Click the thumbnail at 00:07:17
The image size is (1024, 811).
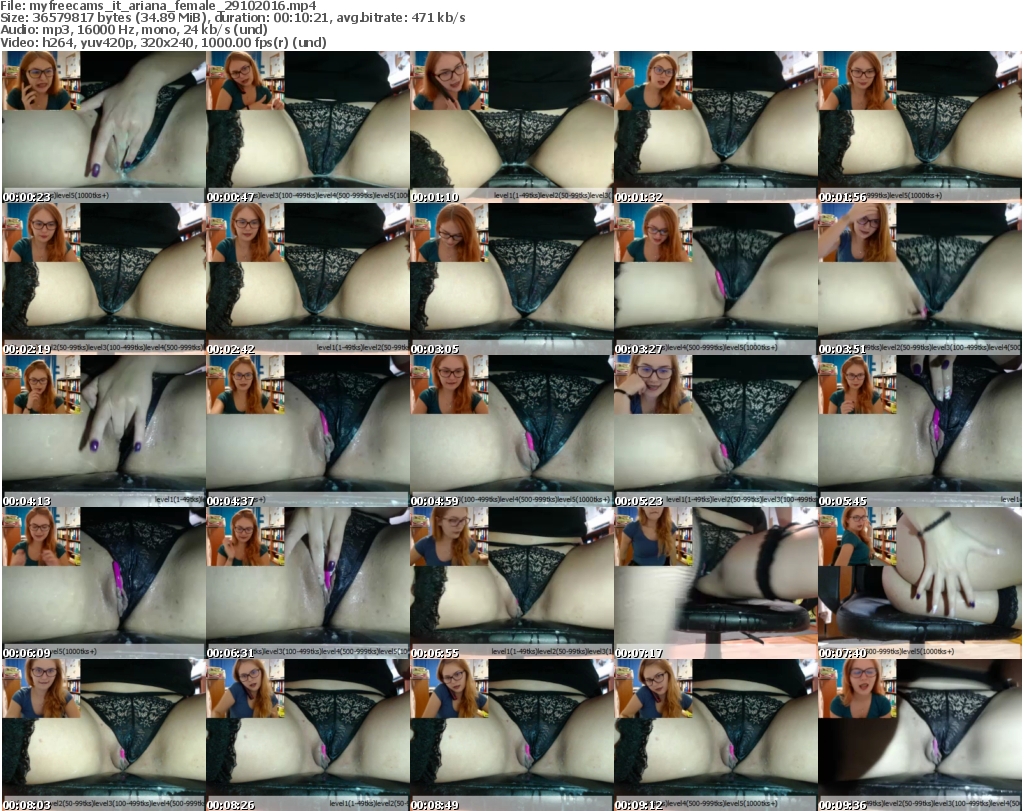715,583
